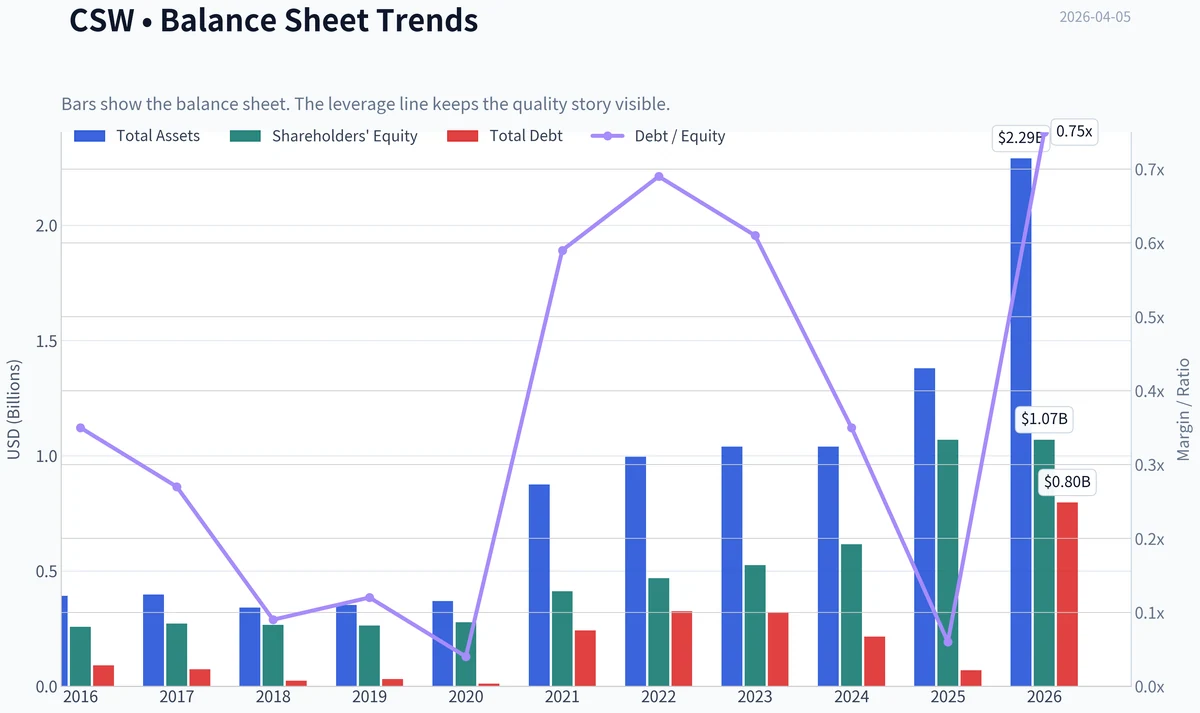Click the 2022 Total Debt red bar
Viewport: 1200px width, 713px height.
click(681, 648)
